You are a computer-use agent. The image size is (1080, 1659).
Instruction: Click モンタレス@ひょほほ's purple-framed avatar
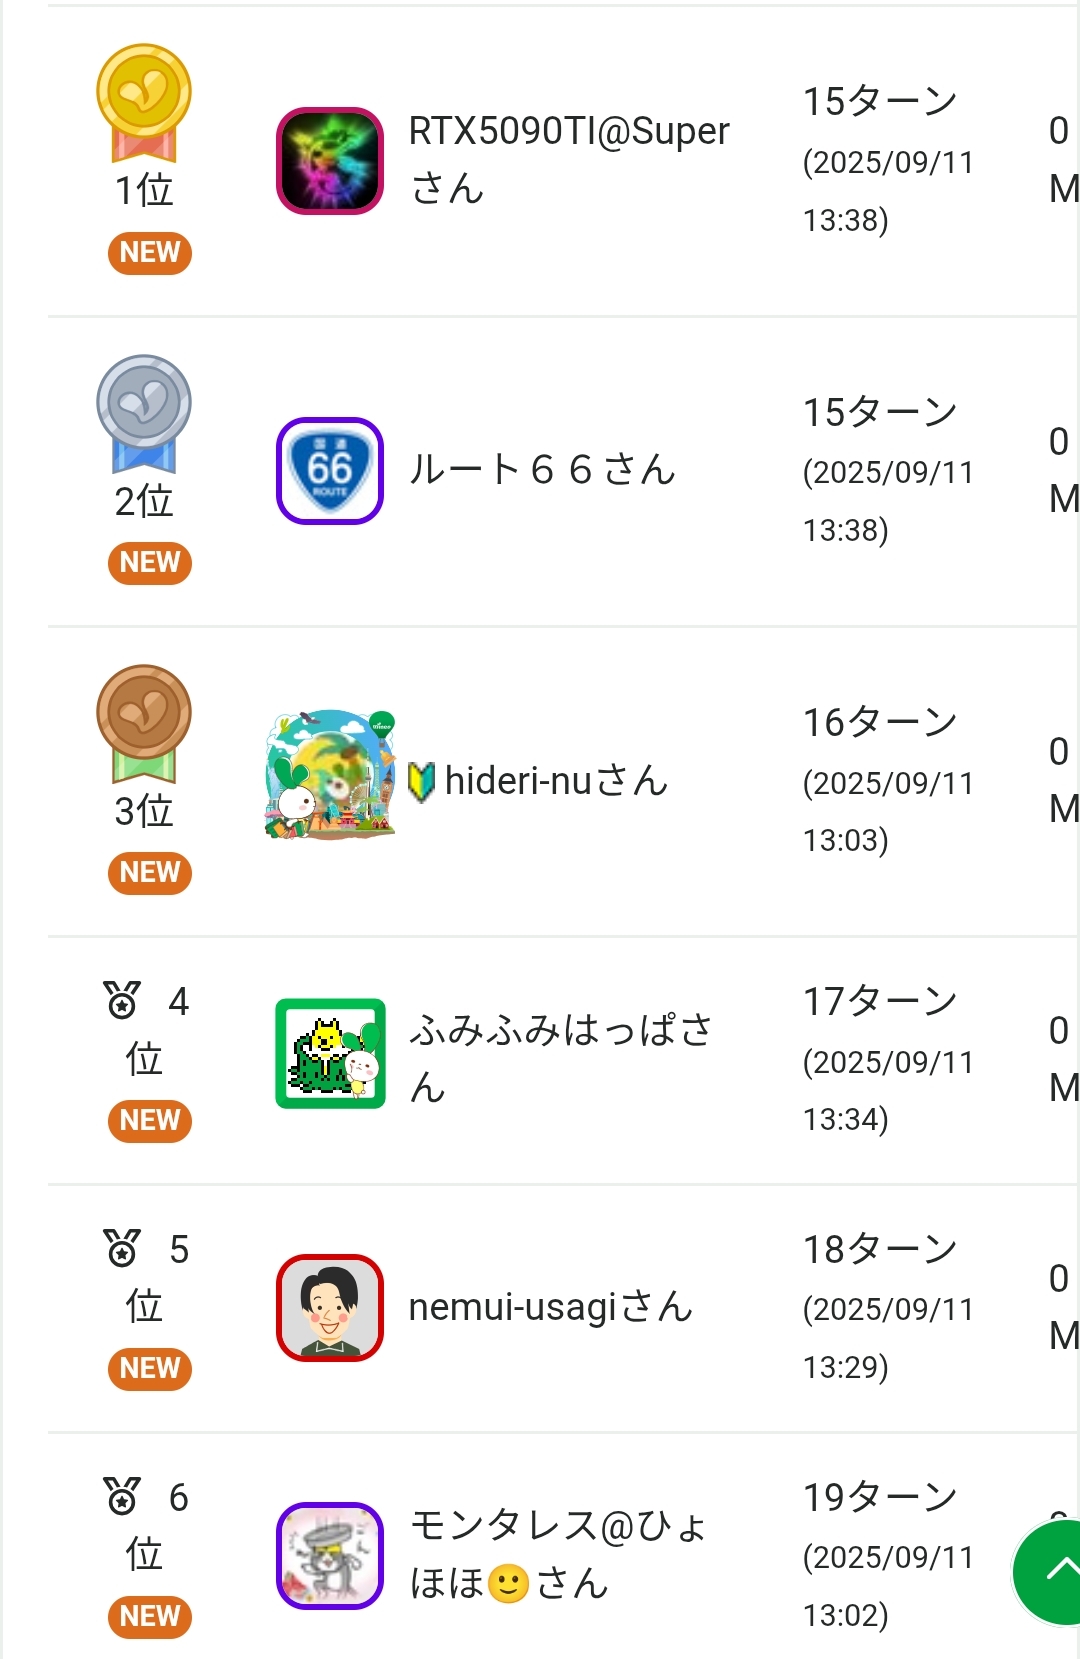[x=330, y=1556]
